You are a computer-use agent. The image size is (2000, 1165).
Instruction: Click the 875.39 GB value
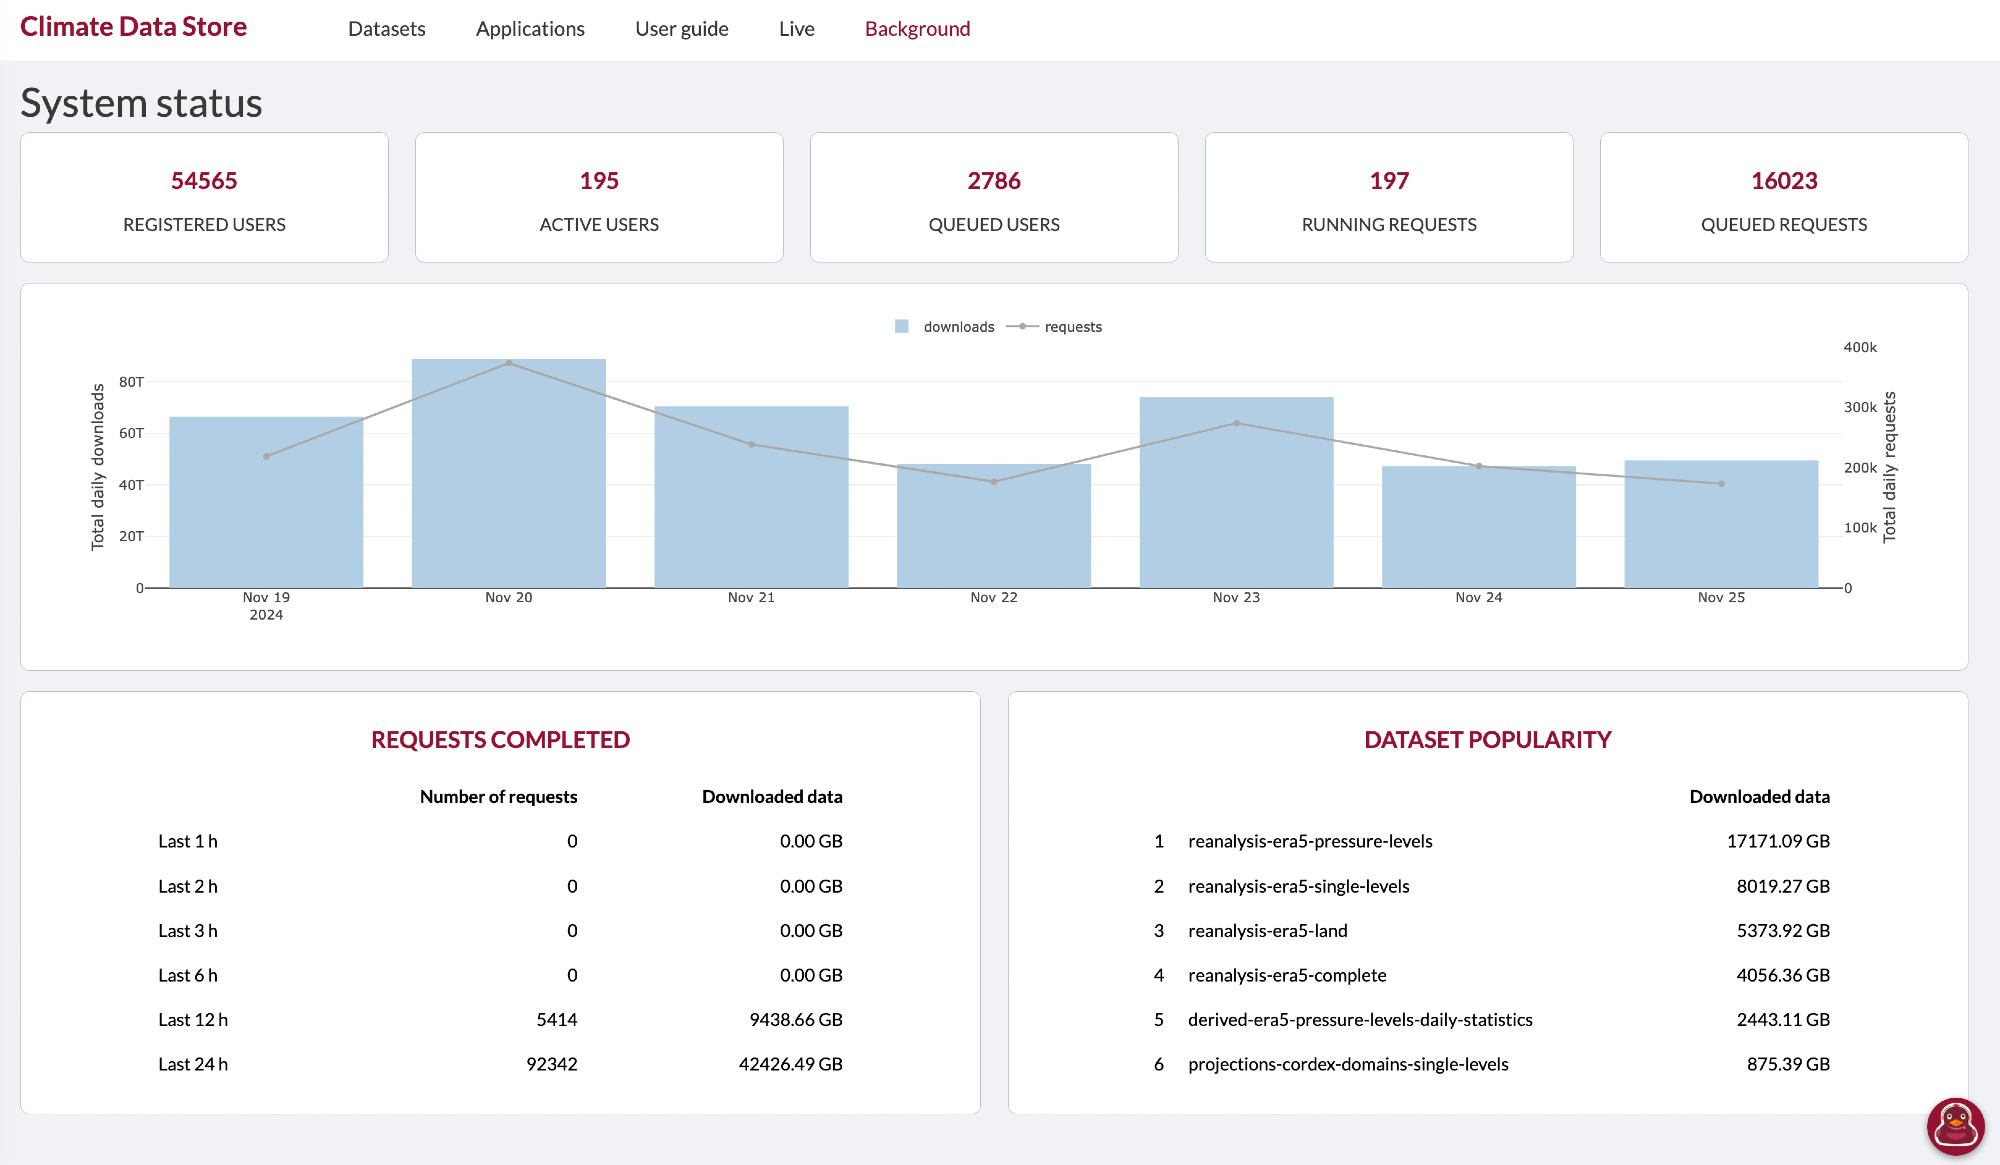click(1788, 1064)
